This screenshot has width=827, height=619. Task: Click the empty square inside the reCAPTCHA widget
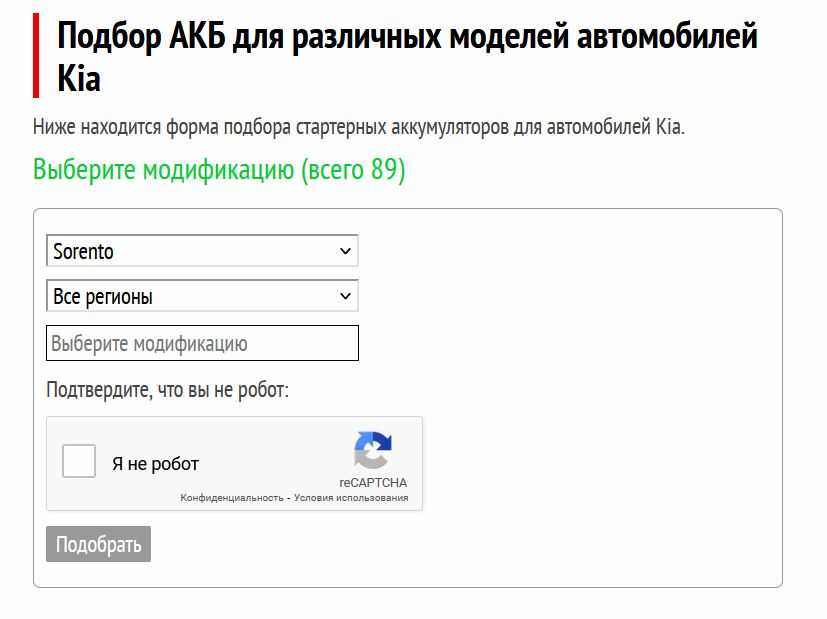[79, 461]
